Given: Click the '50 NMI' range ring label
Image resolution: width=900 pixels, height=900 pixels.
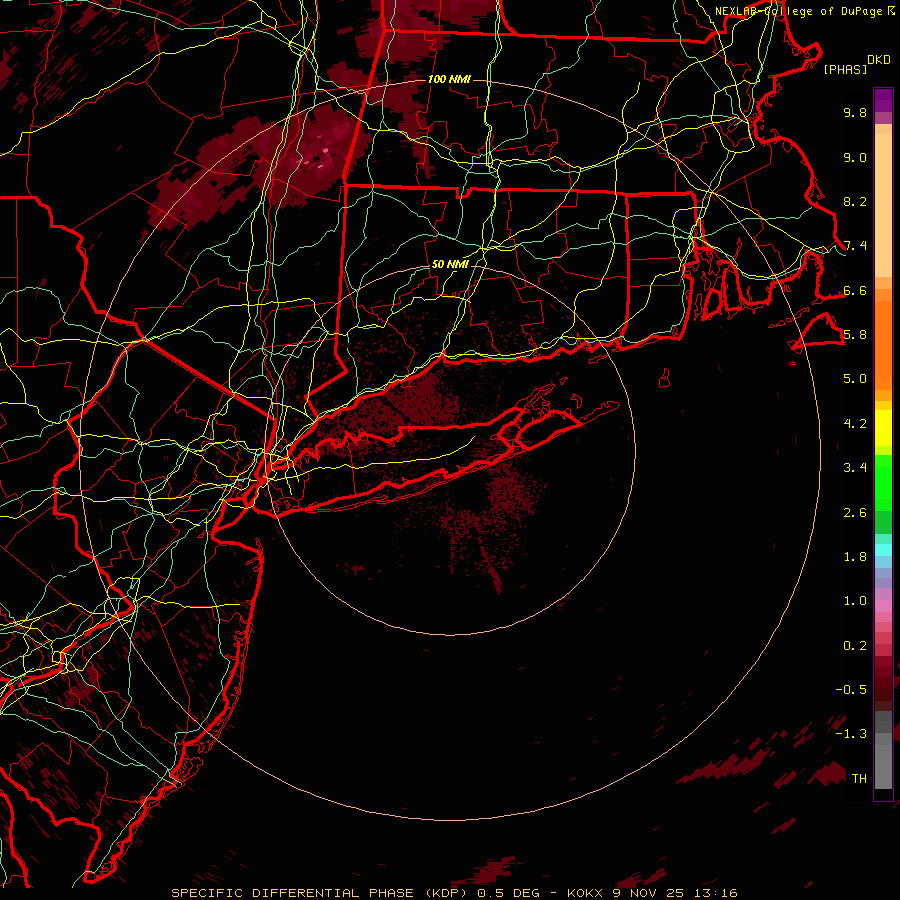Looking at the screenshot, I should click(451, 265).
